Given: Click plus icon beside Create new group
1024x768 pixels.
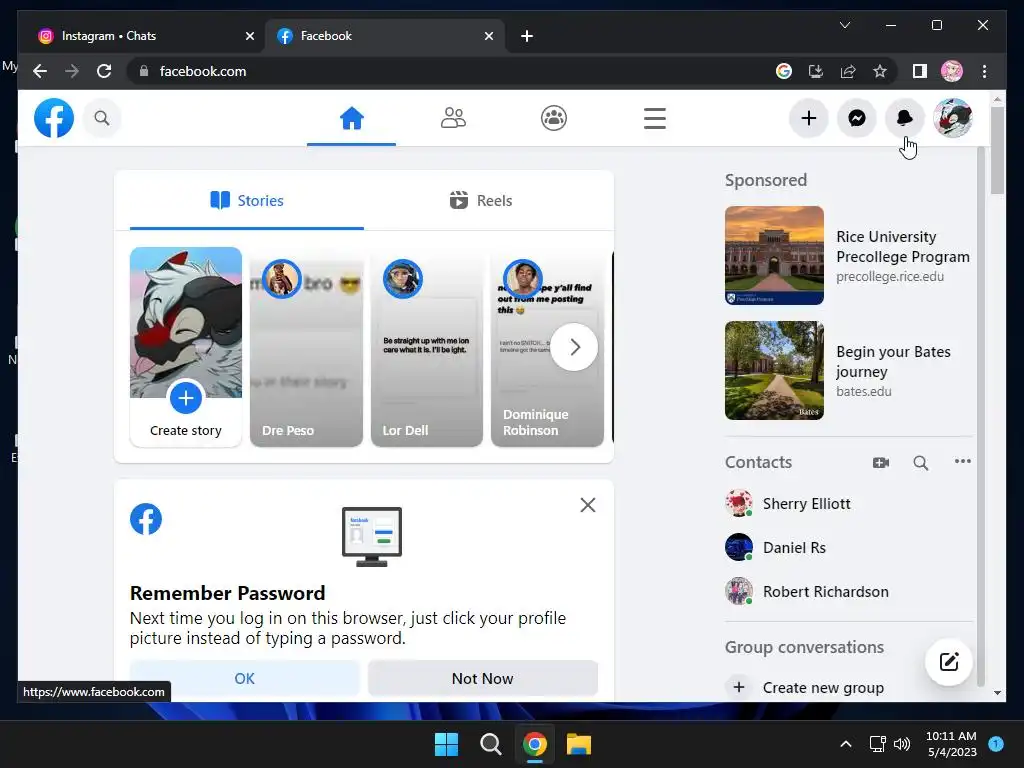Looking at the screenshot, I should click(739, 687).
